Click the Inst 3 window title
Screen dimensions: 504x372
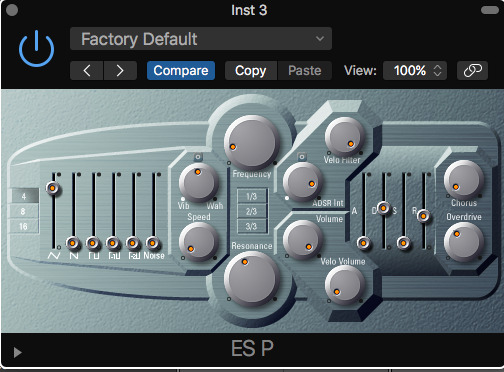click(x=249, y=10)
